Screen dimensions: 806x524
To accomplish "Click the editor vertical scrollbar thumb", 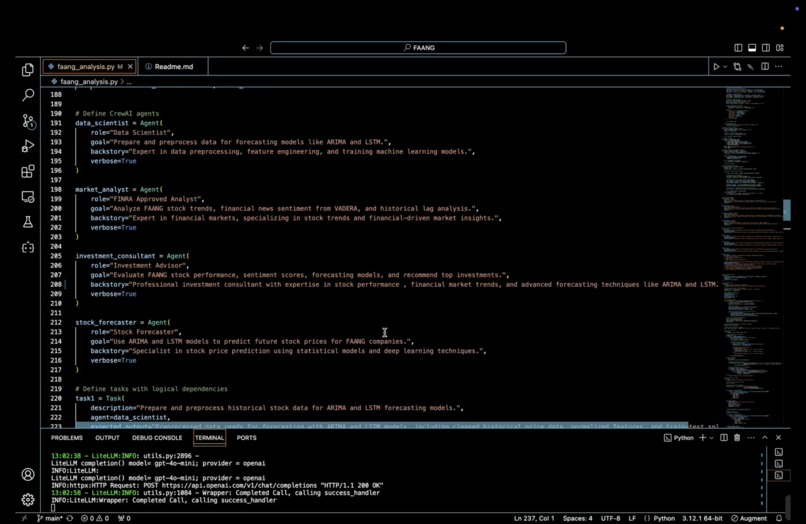I will [x=786, y=210].
